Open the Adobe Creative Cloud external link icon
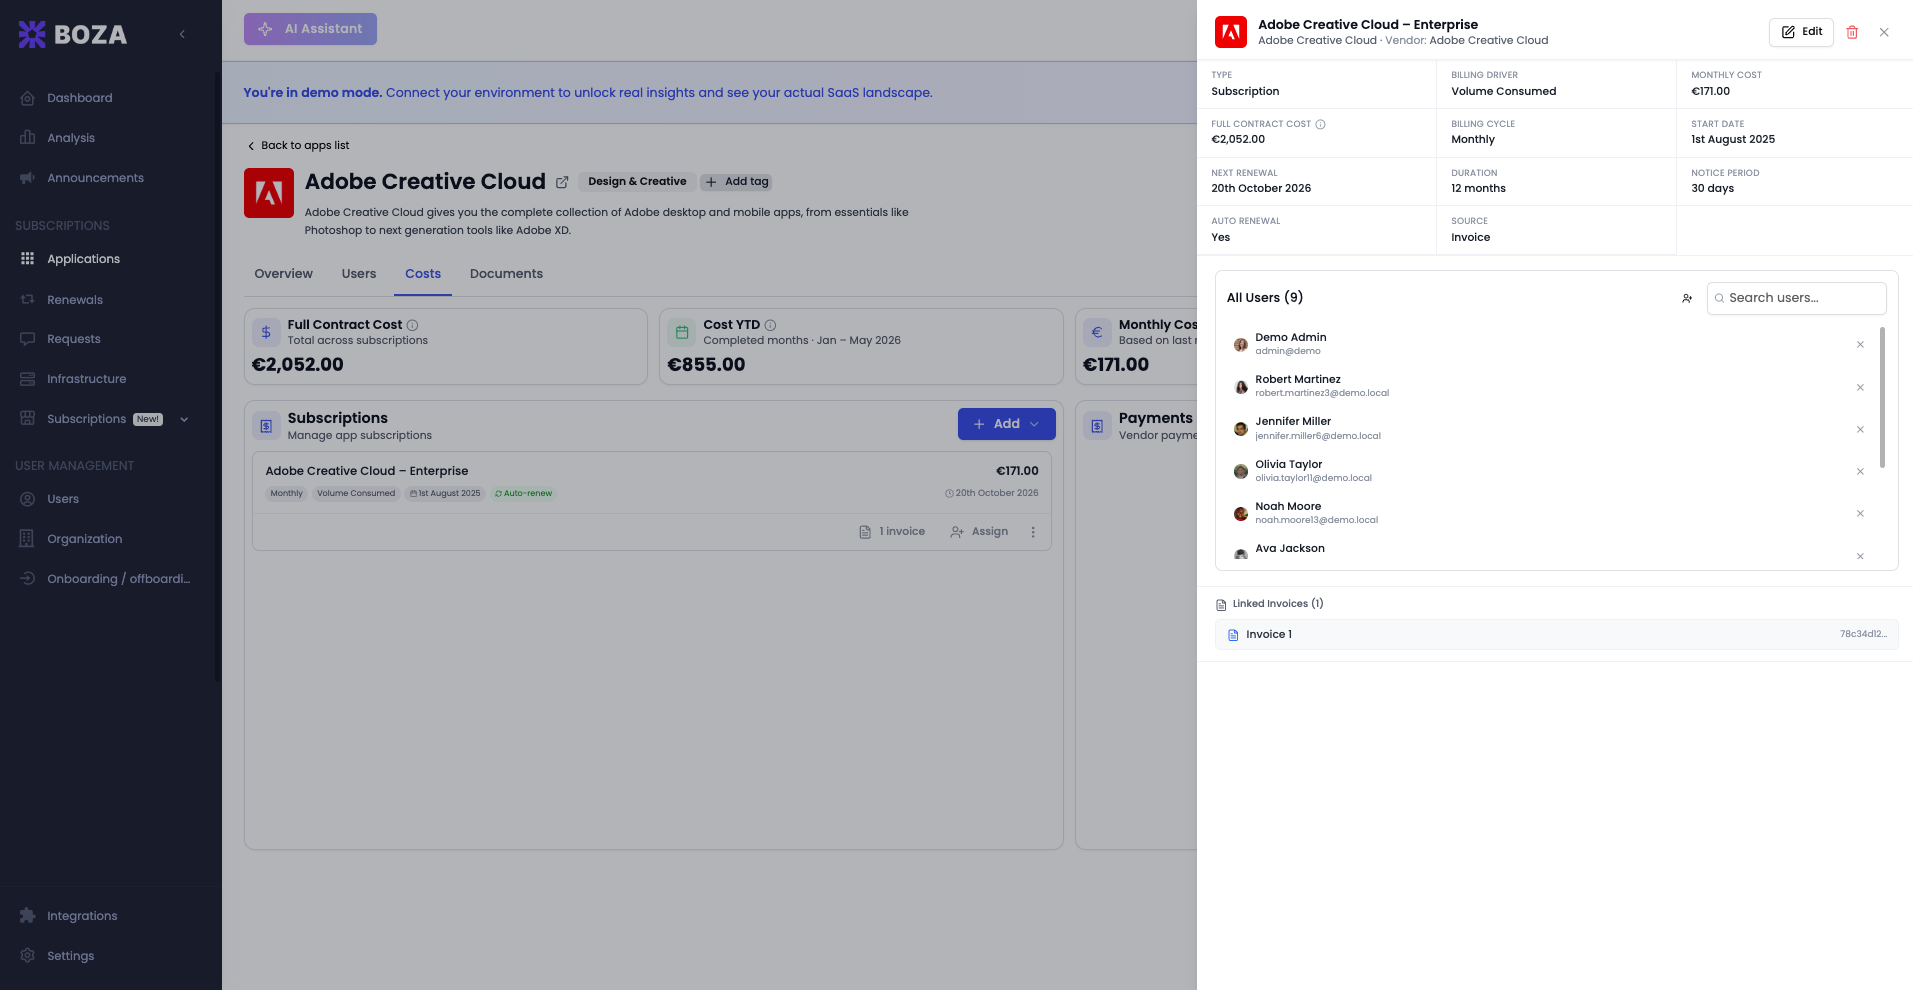Screen dimensions: 1913x990 562,182
